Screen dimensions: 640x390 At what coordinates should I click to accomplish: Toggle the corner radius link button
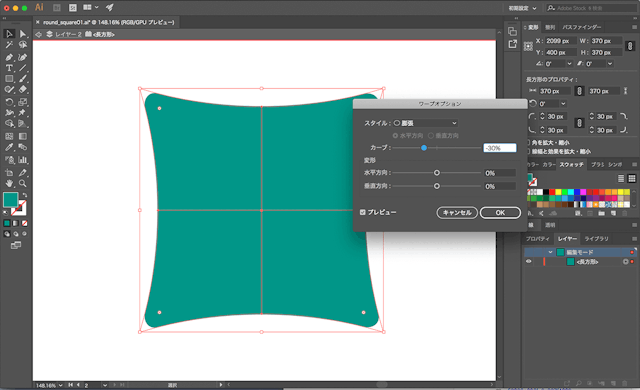click(x=579, y=123)
